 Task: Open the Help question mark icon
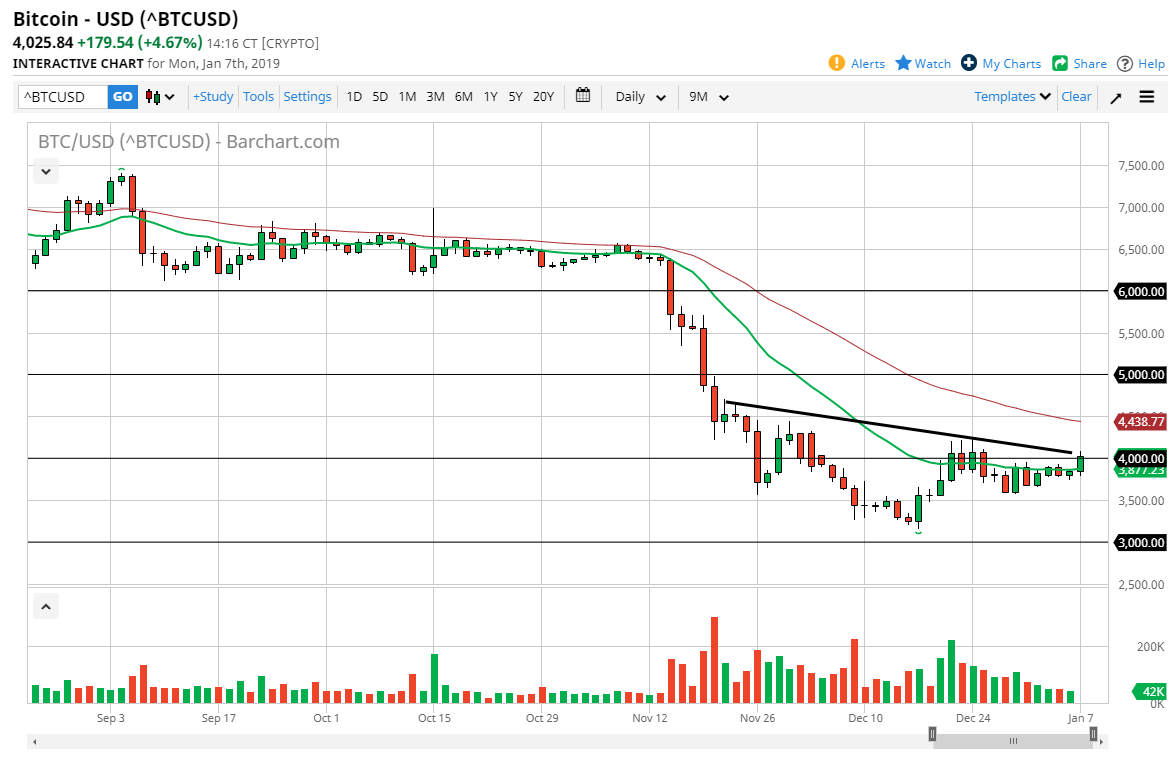[x=1125, y=63]
